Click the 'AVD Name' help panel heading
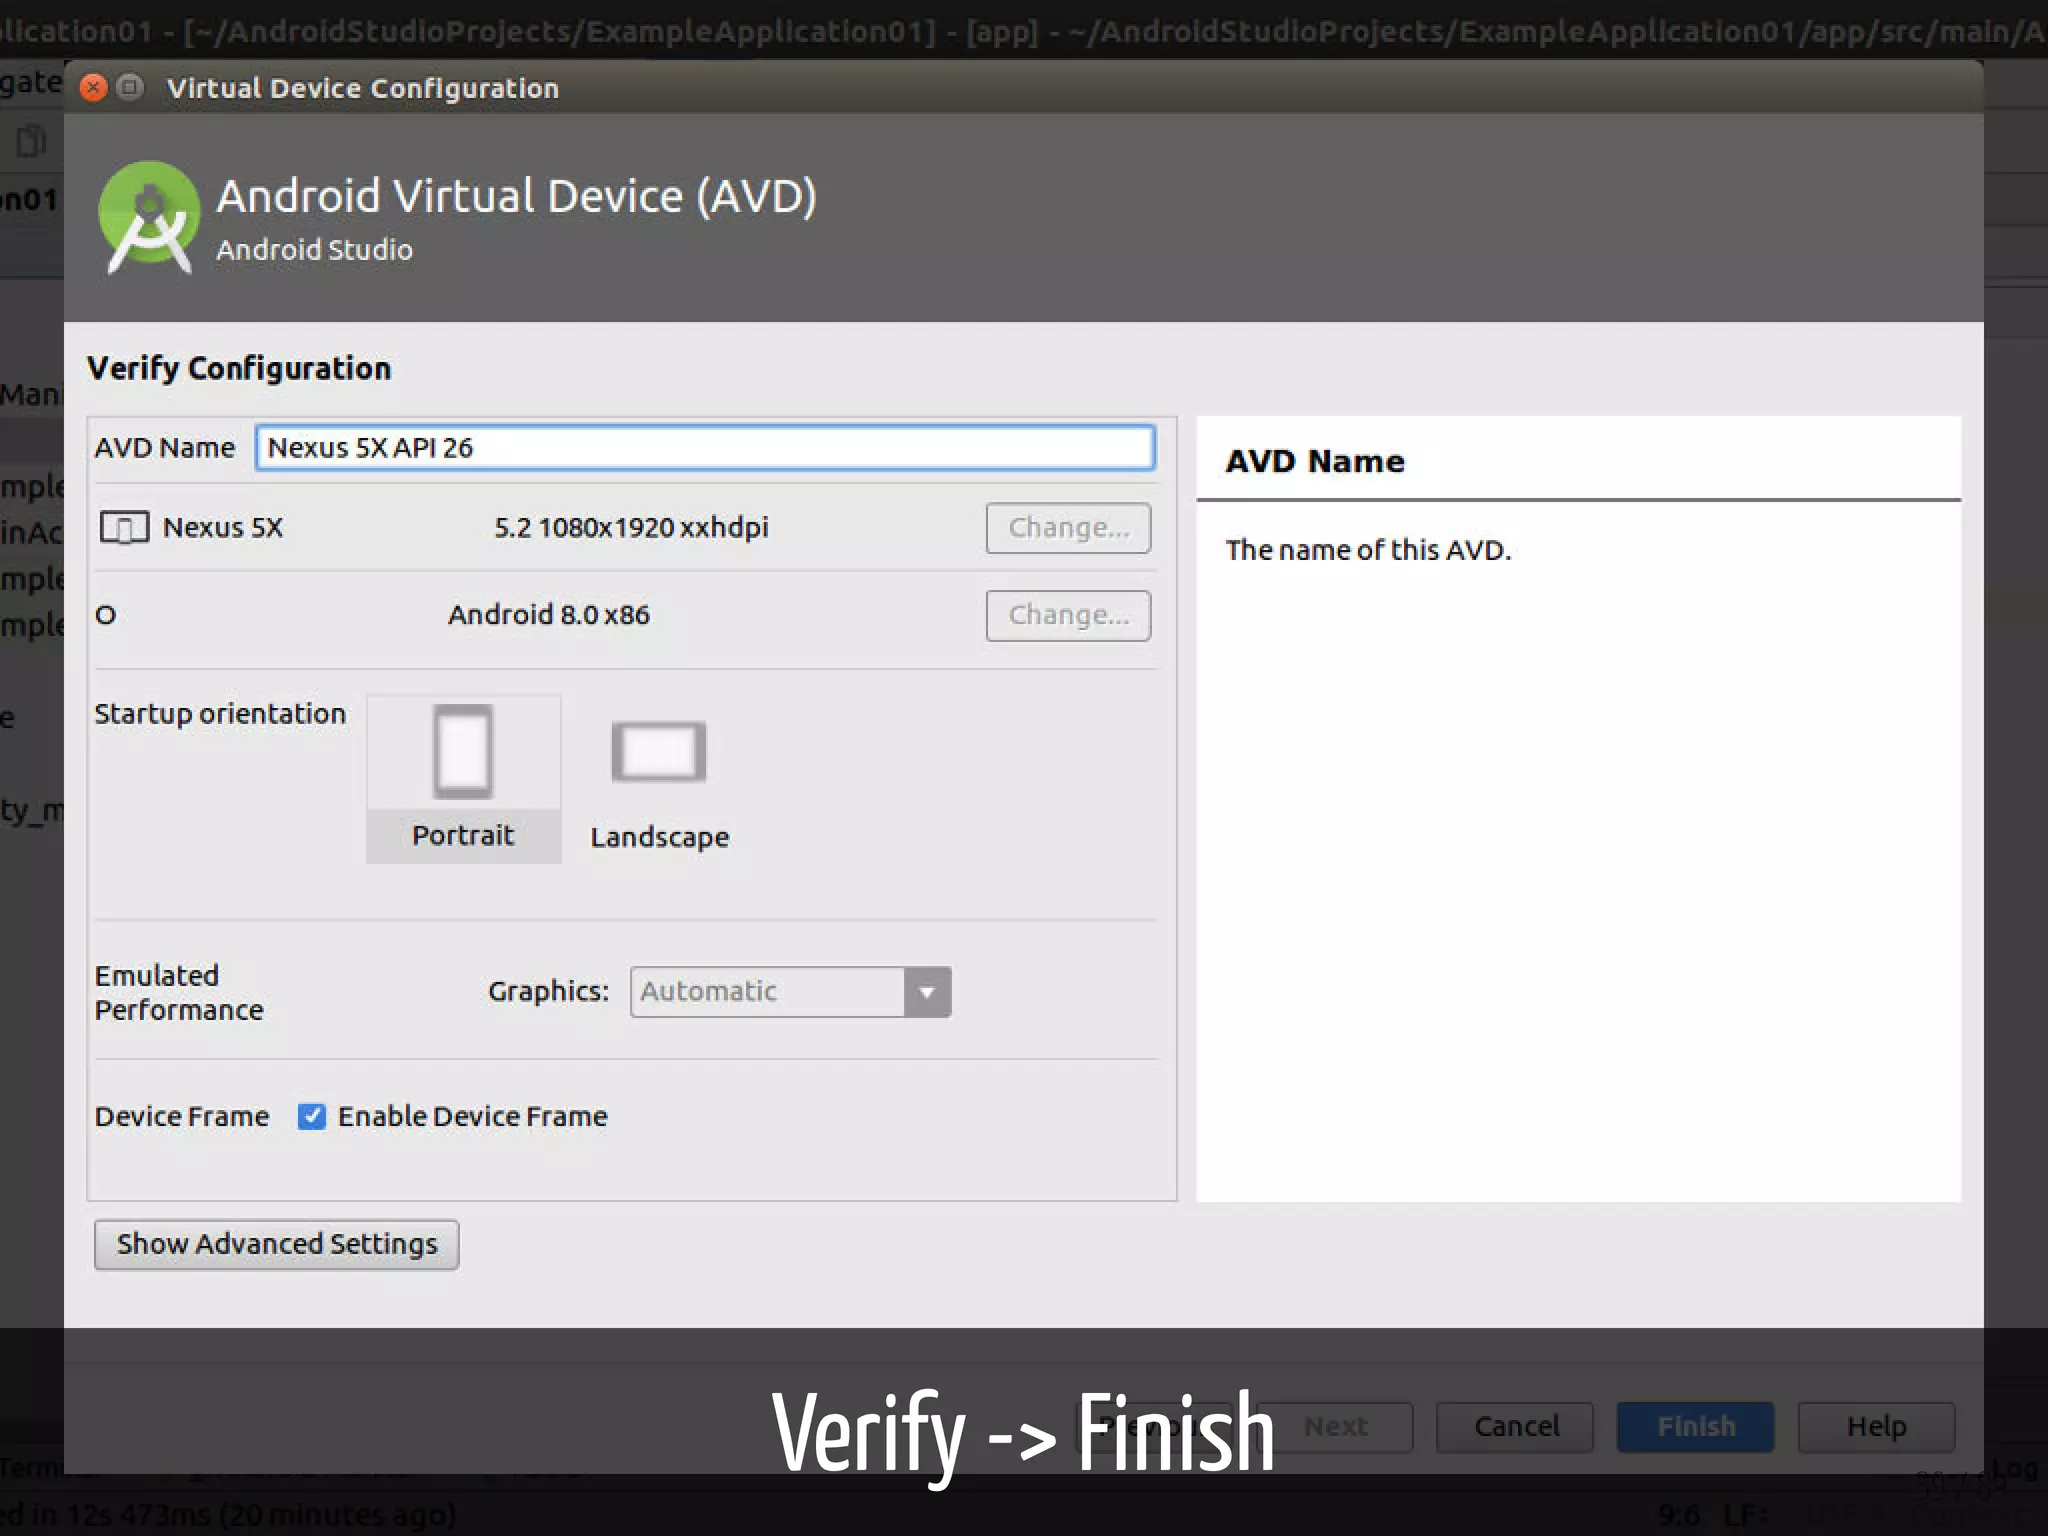The height and width of the screenshot is (1536, 2048). (1315, 461)
